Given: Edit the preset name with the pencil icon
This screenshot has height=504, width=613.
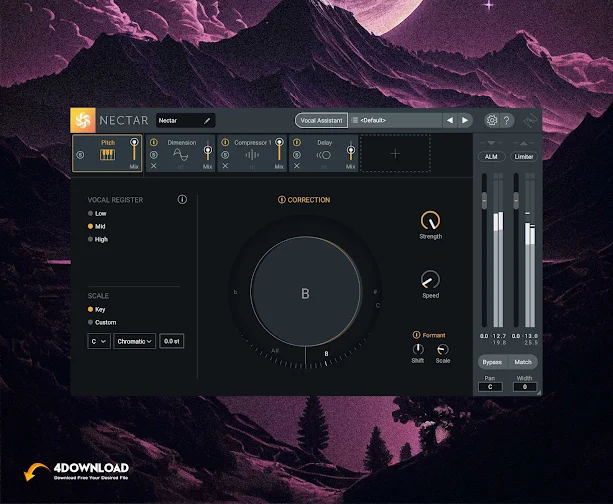Looking at the screenshot, I should pyautogui.click(x=207, y=121).
